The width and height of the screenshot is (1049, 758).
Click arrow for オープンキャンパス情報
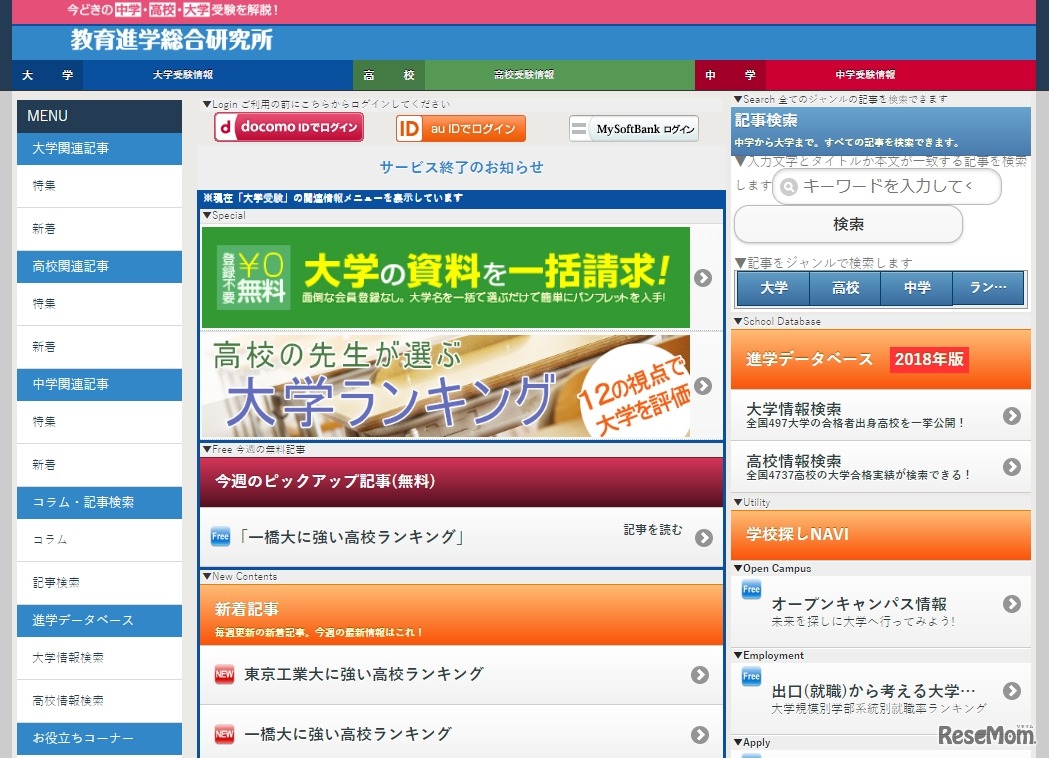click(x=1012, y=604)
